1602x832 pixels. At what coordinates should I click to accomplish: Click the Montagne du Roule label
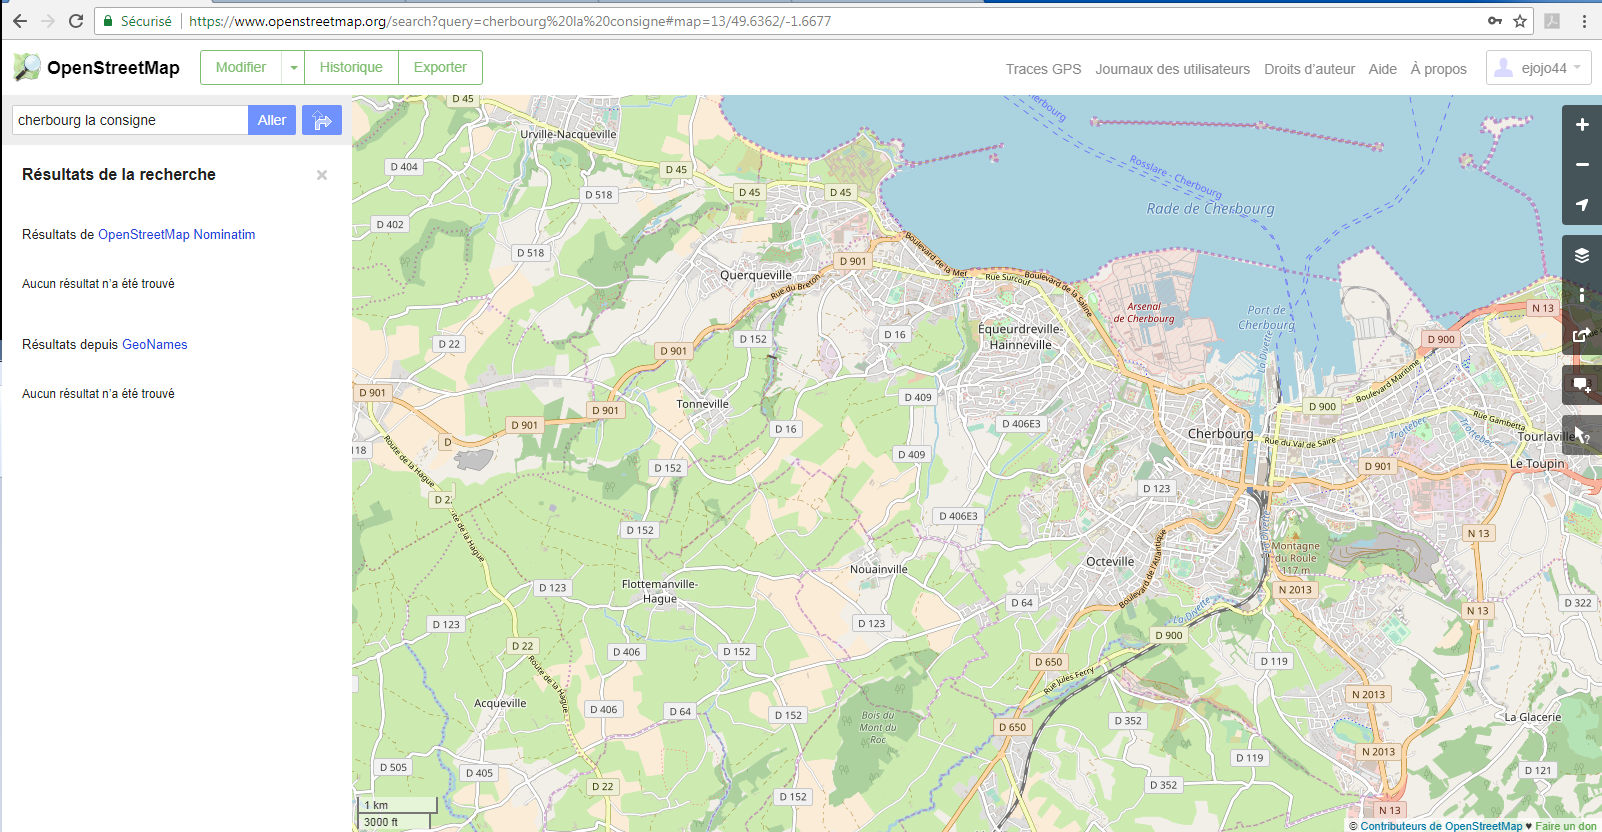click(x=1295, y=558)
